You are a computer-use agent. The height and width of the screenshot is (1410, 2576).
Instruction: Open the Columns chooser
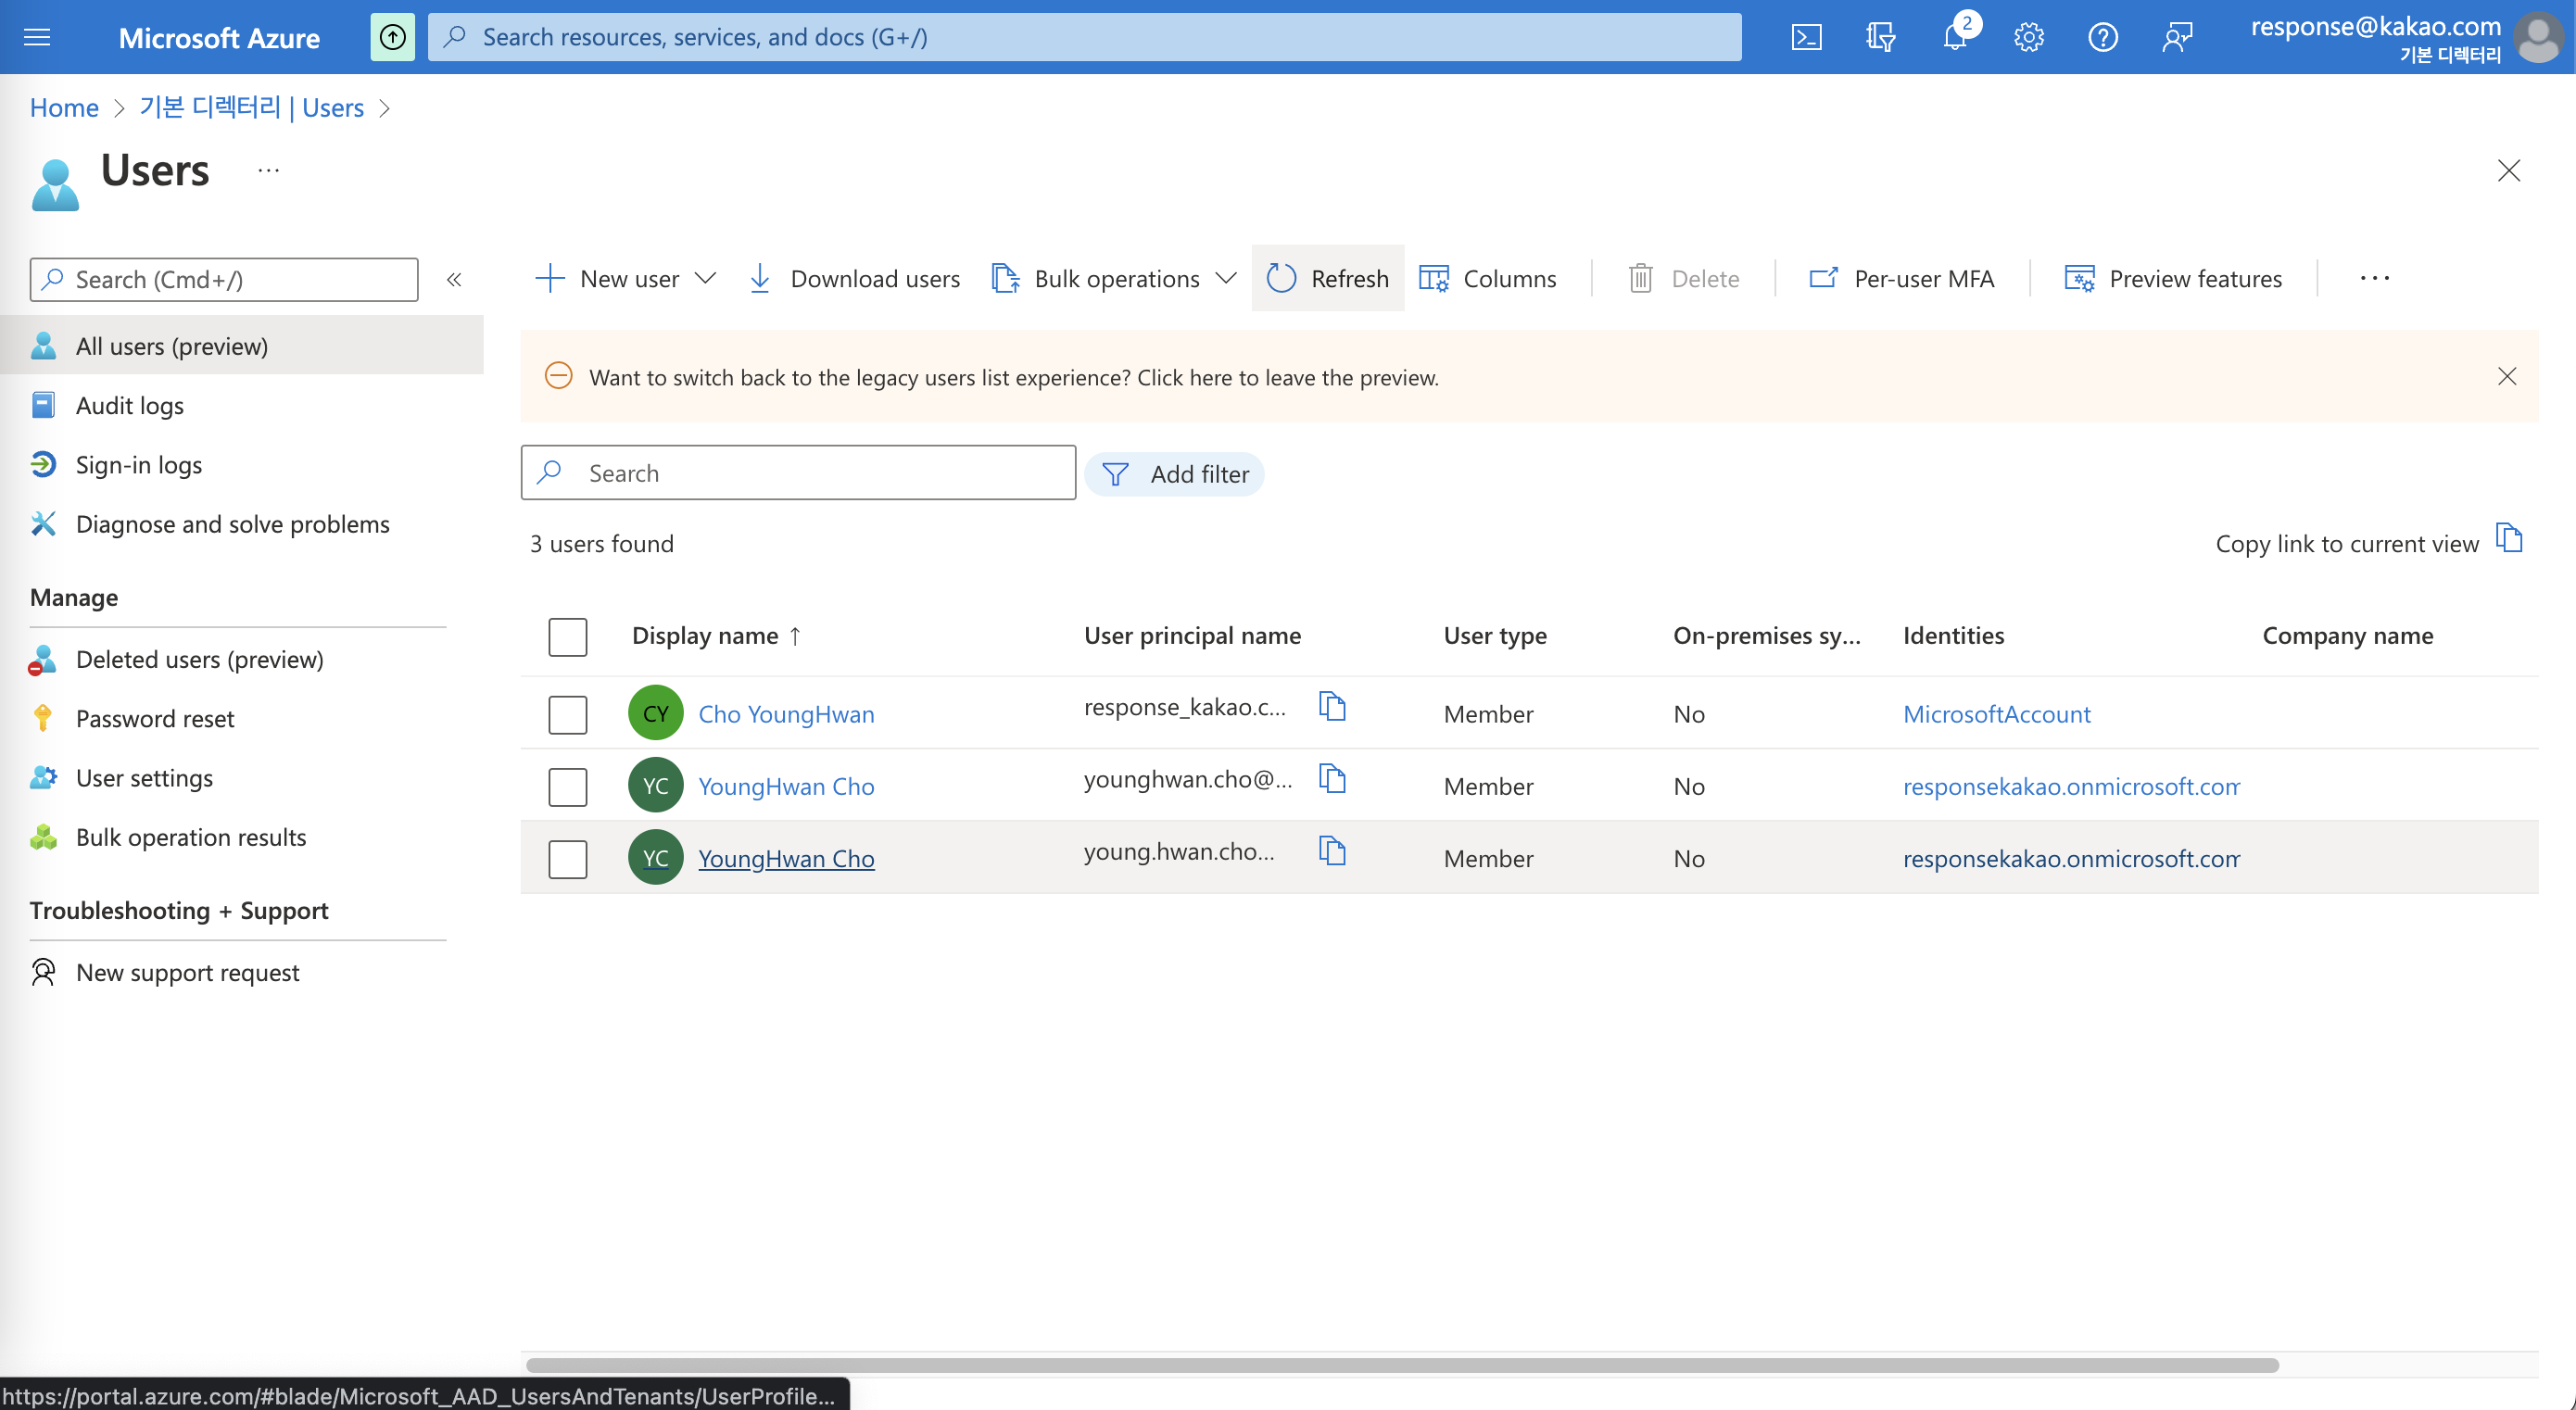tap(1488, 278)
